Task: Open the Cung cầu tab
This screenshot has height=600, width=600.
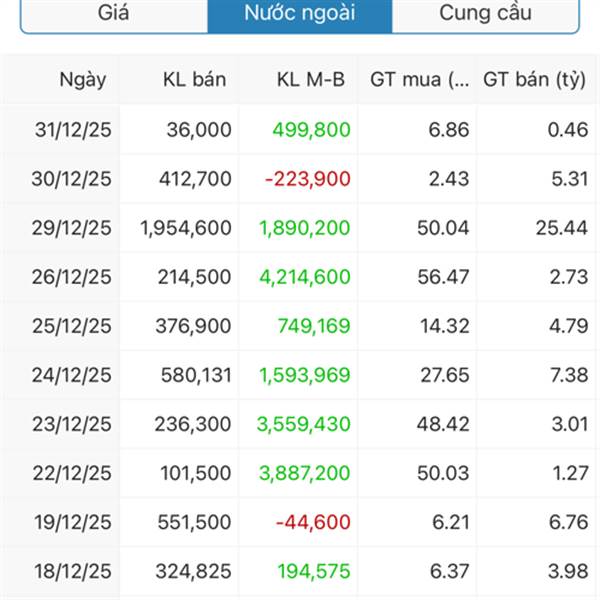Action: coord(485,14)
